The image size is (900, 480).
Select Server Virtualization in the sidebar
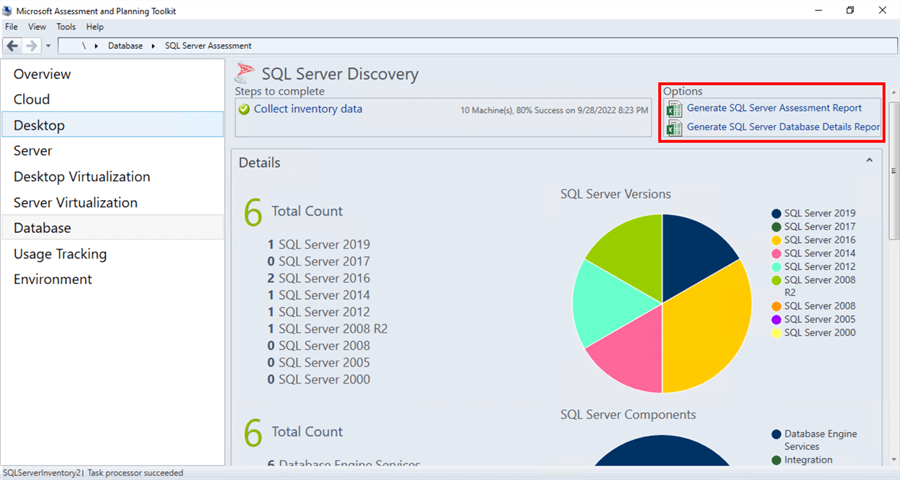112,202
